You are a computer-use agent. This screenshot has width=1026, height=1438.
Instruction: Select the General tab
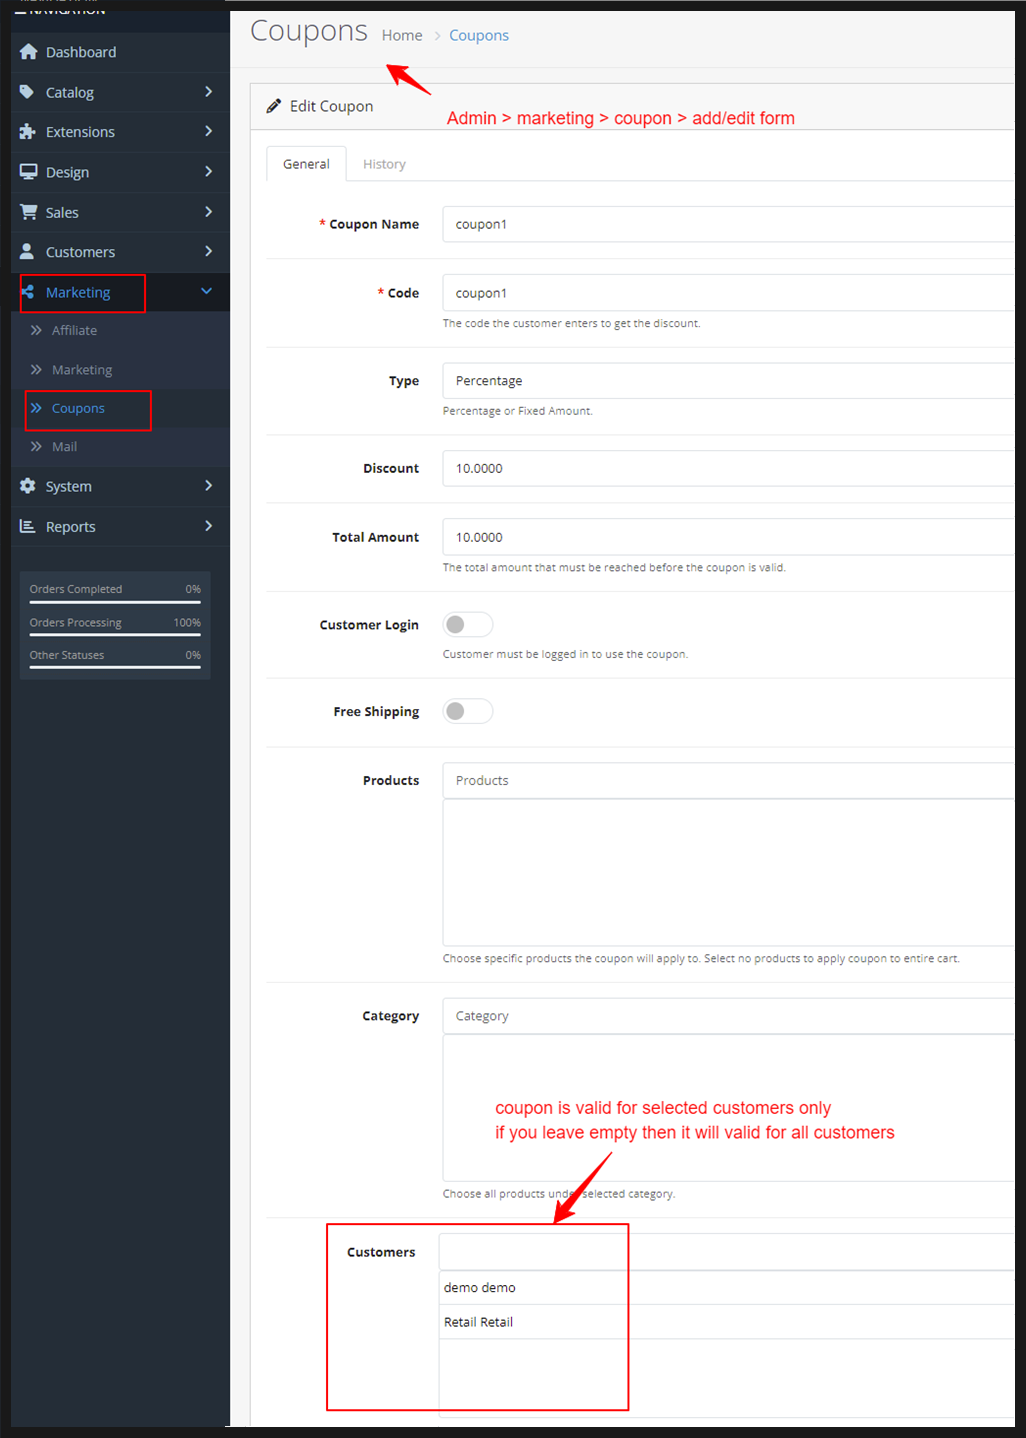[x=306, y=164]
